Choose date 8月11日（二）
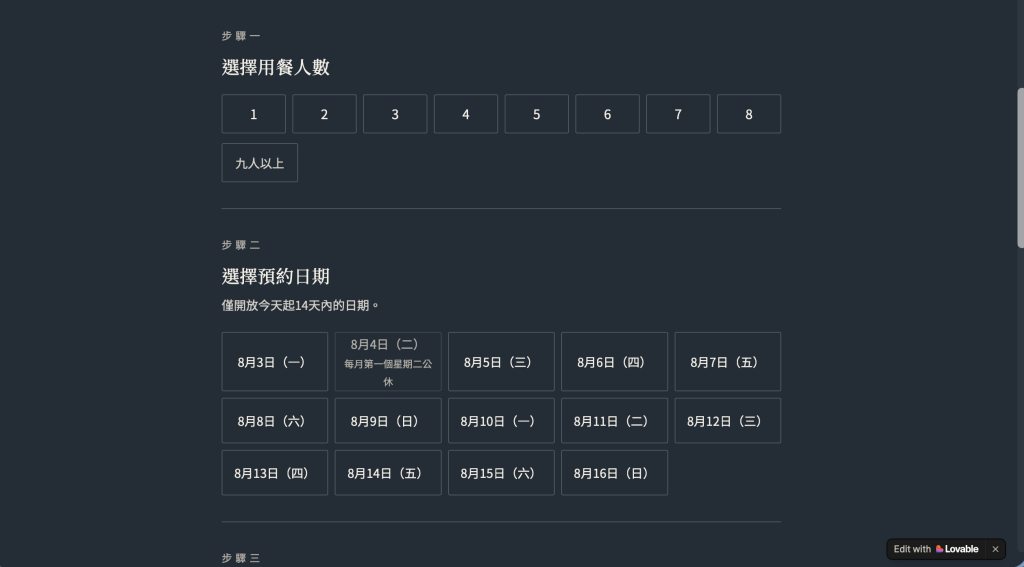 click(615, 421)
